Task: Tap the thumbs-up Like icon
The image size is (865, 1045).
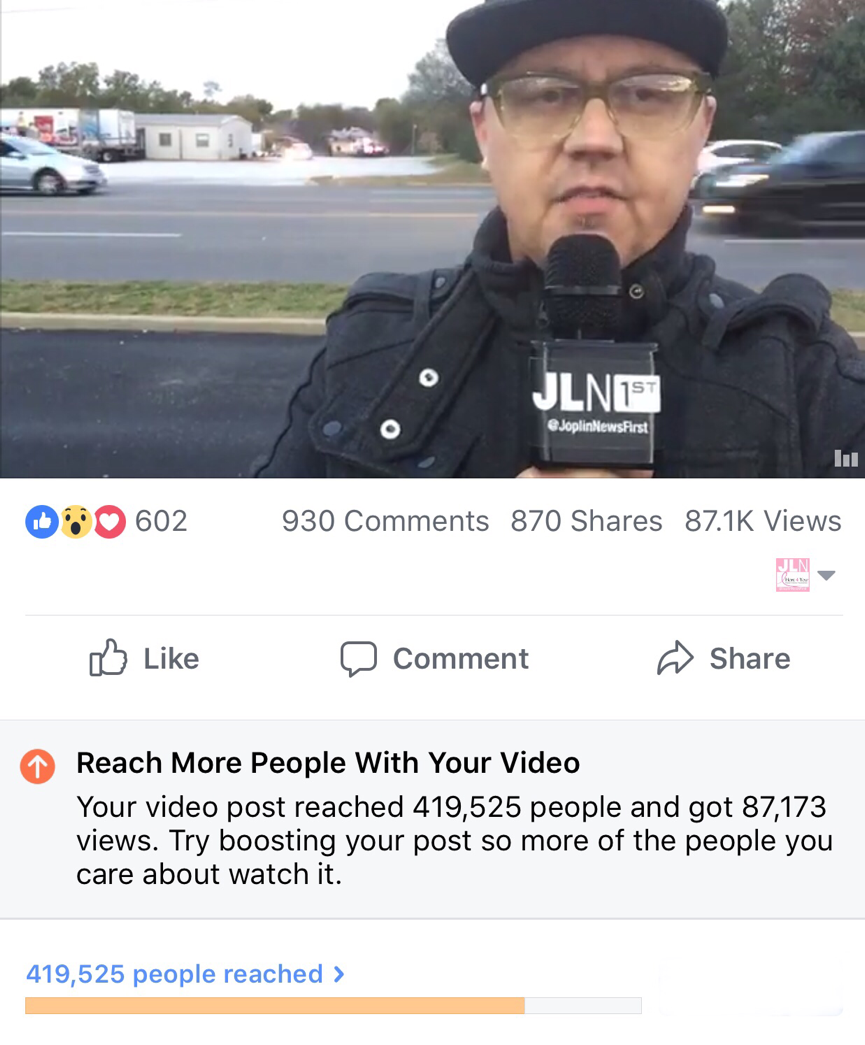Action: pos(108,658)
